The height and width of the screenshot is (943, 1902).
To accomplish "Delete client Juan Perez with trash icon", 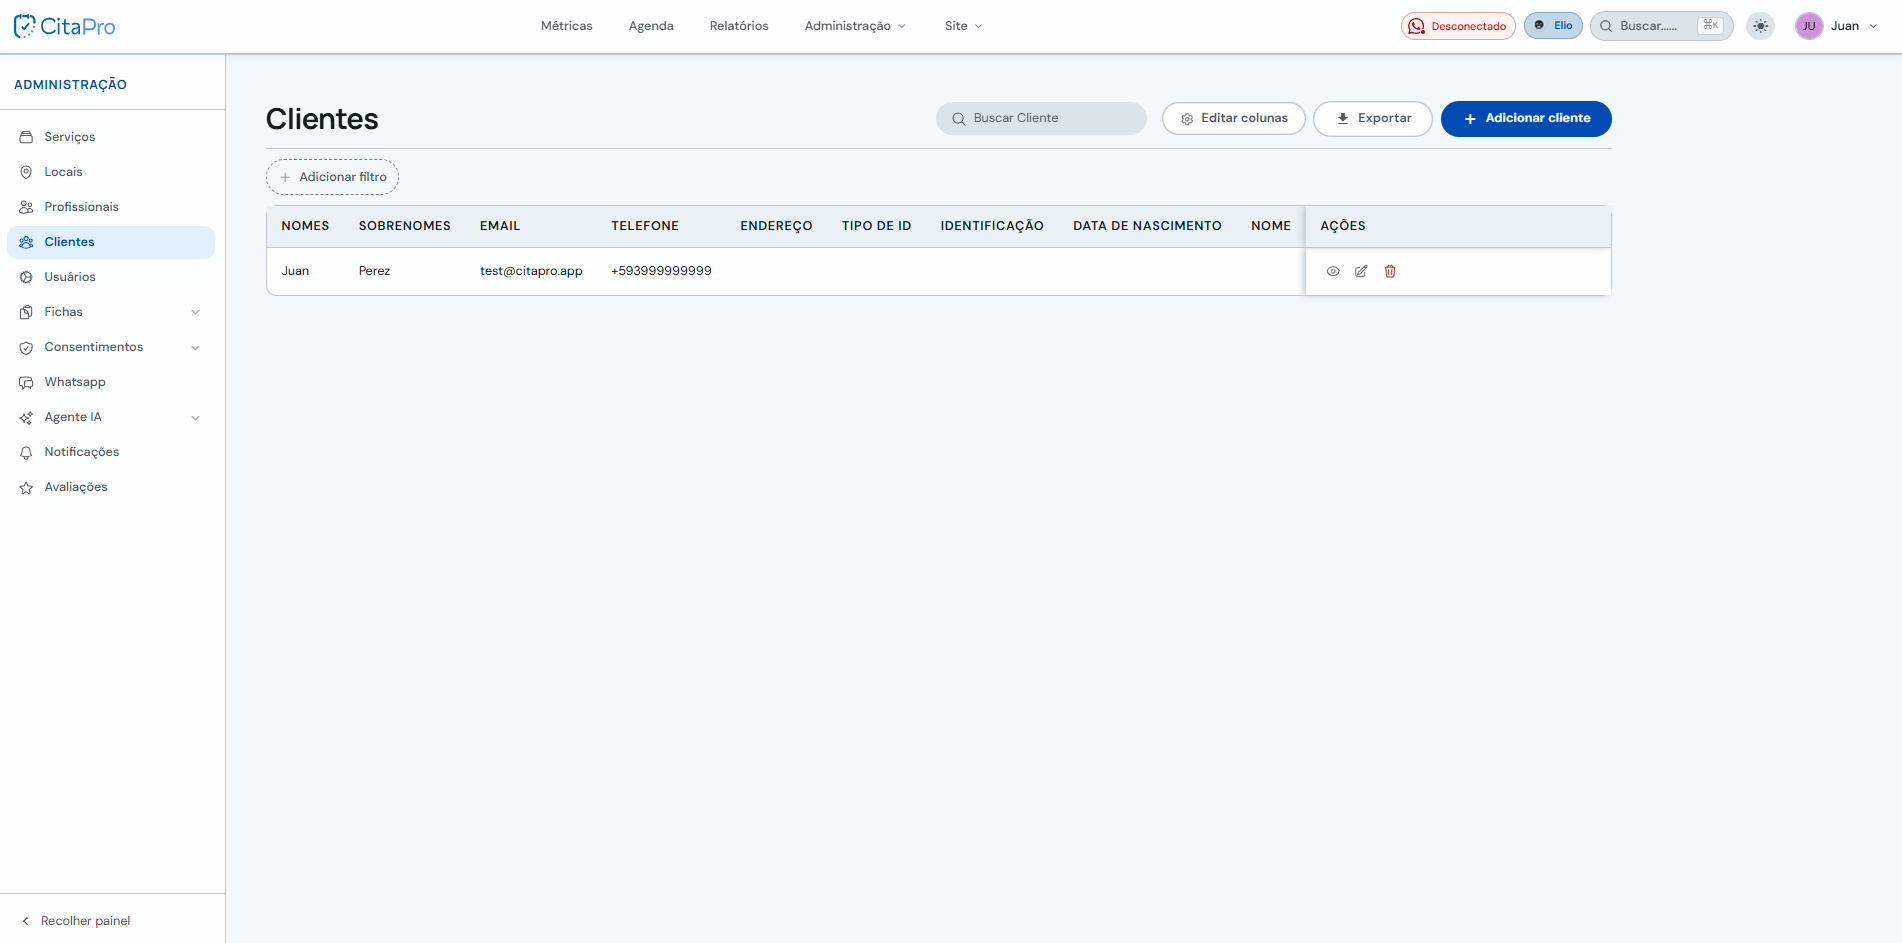I will click(1390, 271).
